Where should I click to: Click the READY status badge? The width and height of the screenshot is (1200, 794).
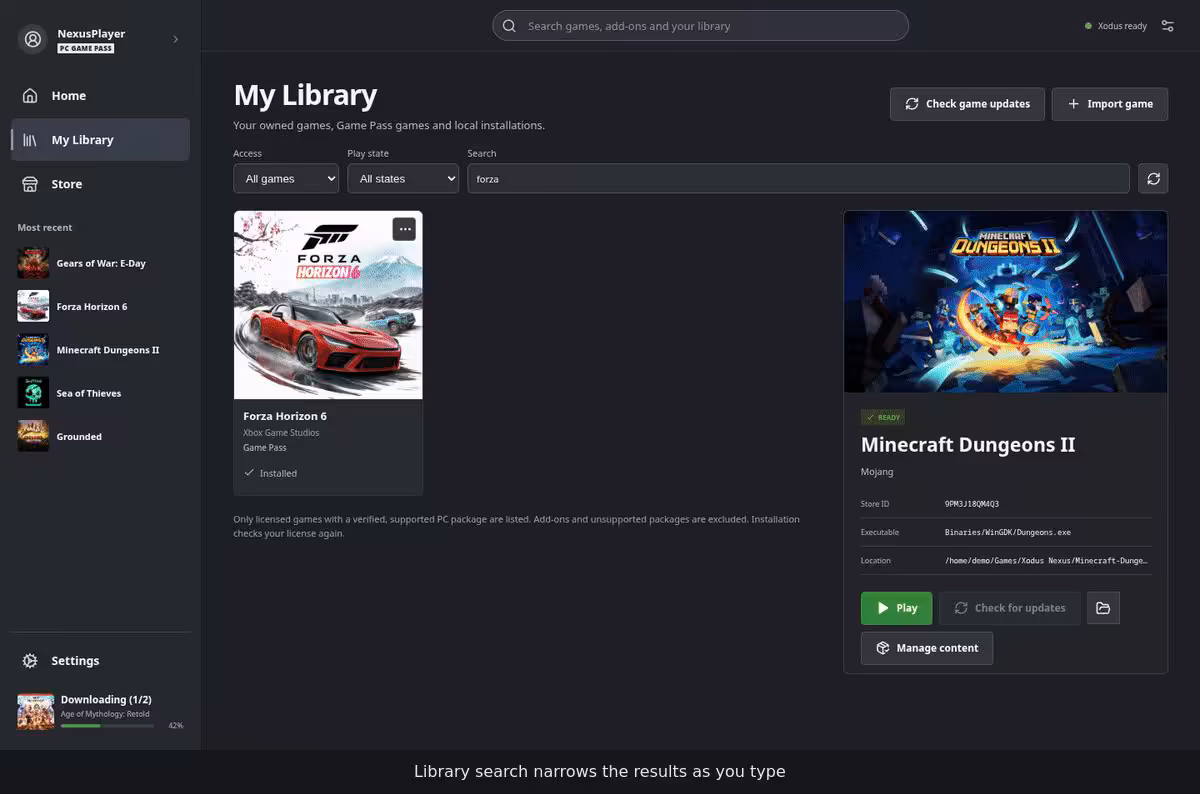pyautogui.click(x=883, y=417)
